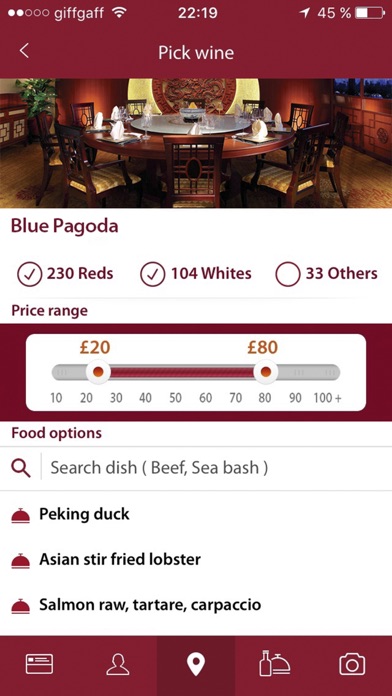Screen dimensions: 392x696
Task: Tap the battery indicator in status bar
Action: coord(370,13)
